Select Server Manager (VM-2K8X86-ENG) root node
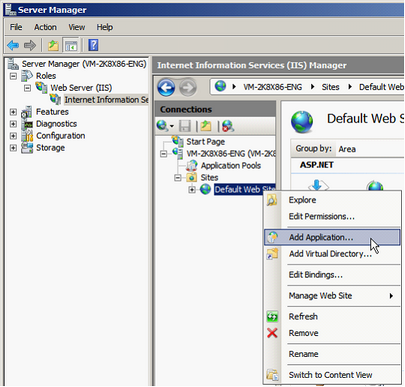 click(84, 64)
